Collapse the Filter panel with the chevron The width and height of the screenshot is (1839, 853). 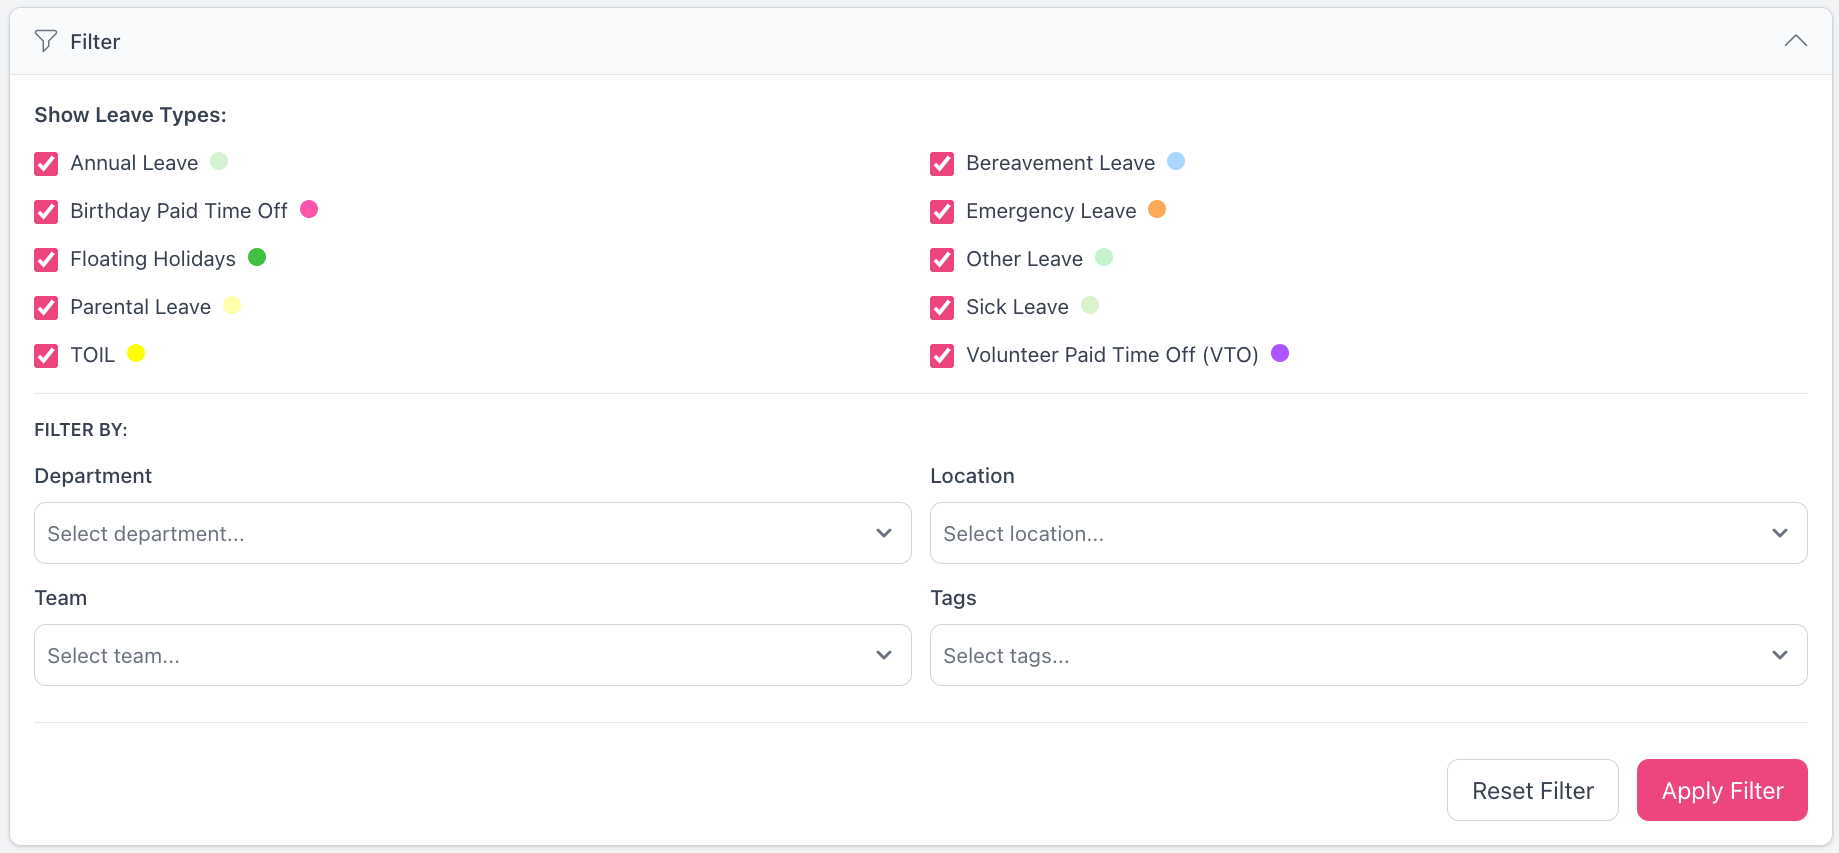click(1795, 41)
